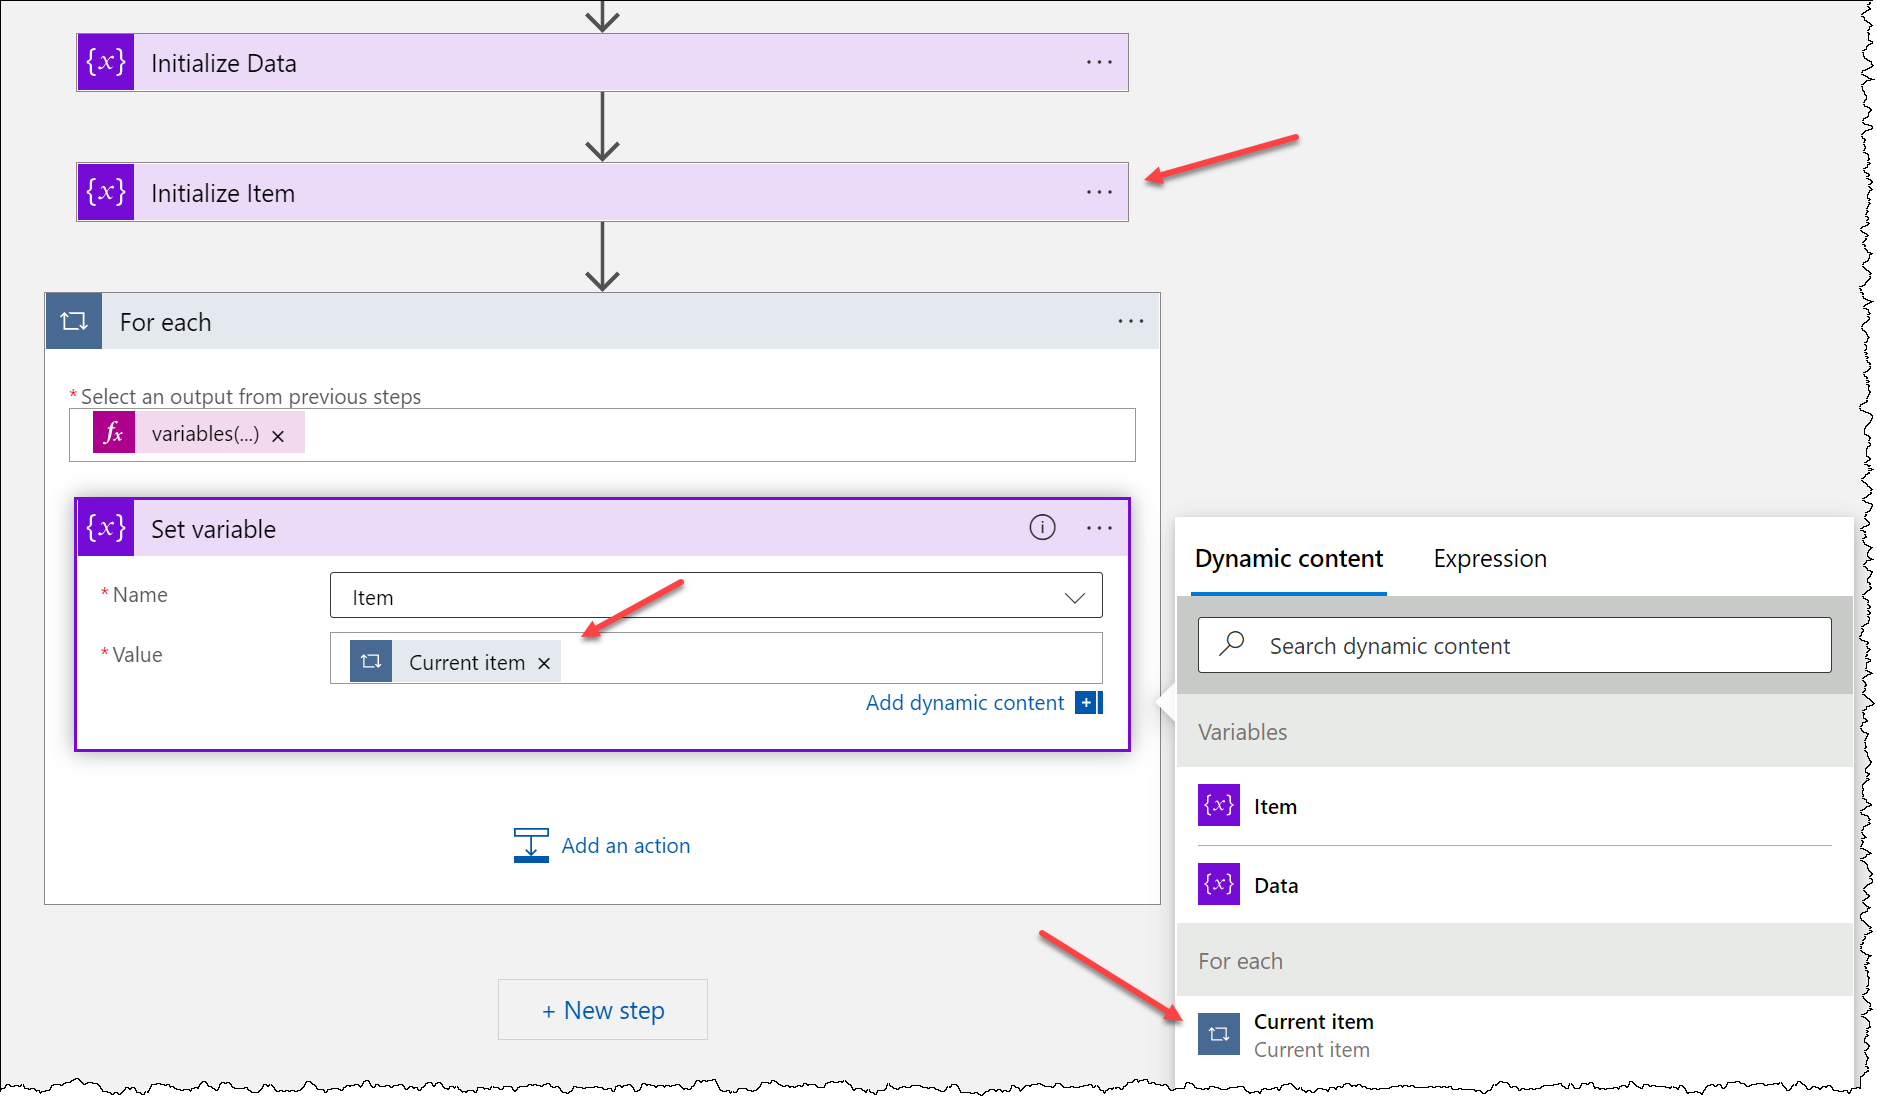Viewport: 1877px width, 1097px height.
Task: Remove the variables(...) expression token
Action: tap(278, 436)
